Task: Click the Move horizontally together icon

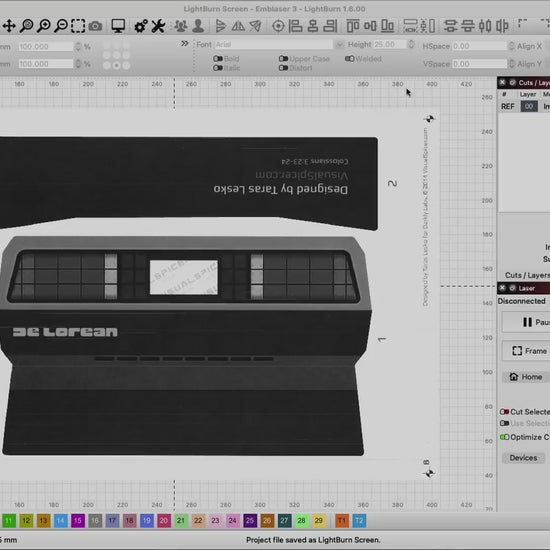Action: 450,26
